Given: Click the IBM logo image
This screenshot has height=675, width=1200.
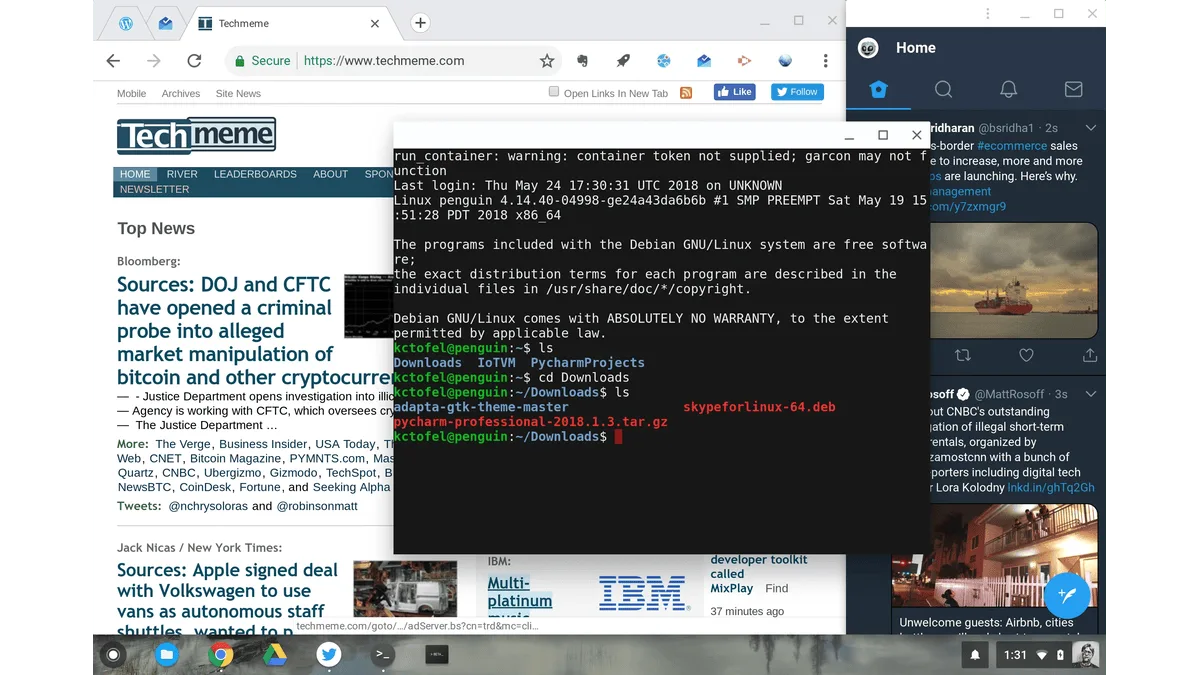Looking at the screenshot, I should (x=642, y=592).
